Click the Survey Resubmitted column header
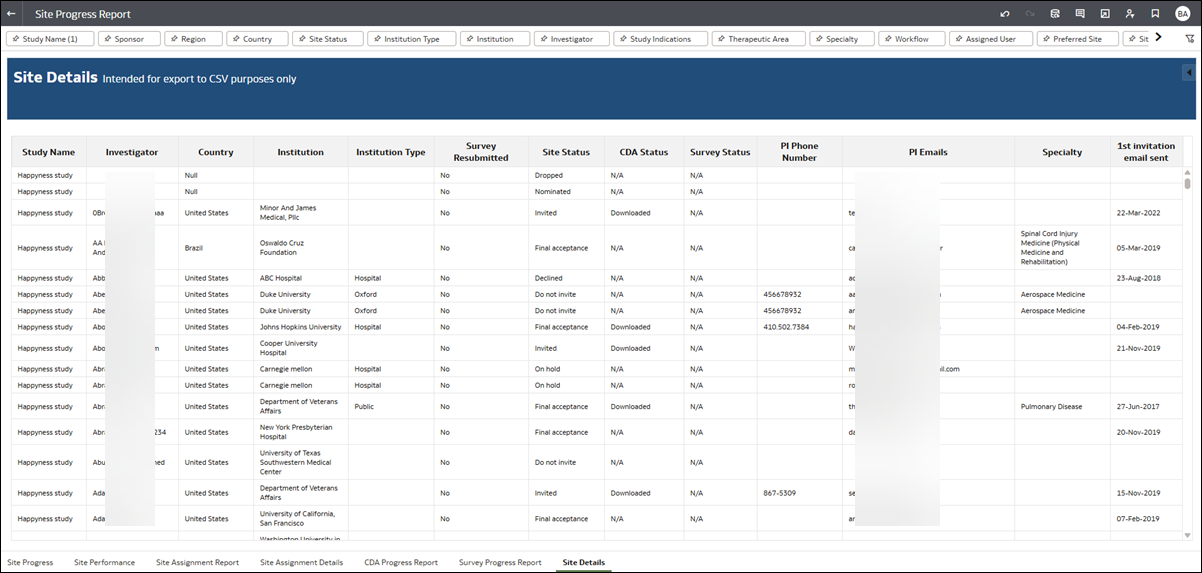Screen dimensions: 1202x573 click(481, 152)
